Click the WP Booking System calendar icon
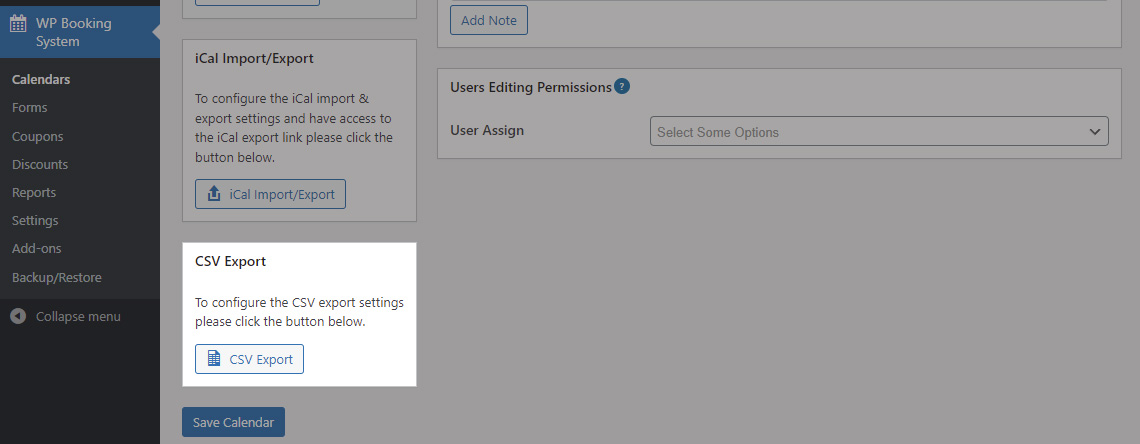This screenshot has width=1140, height=444. point(18,23)
